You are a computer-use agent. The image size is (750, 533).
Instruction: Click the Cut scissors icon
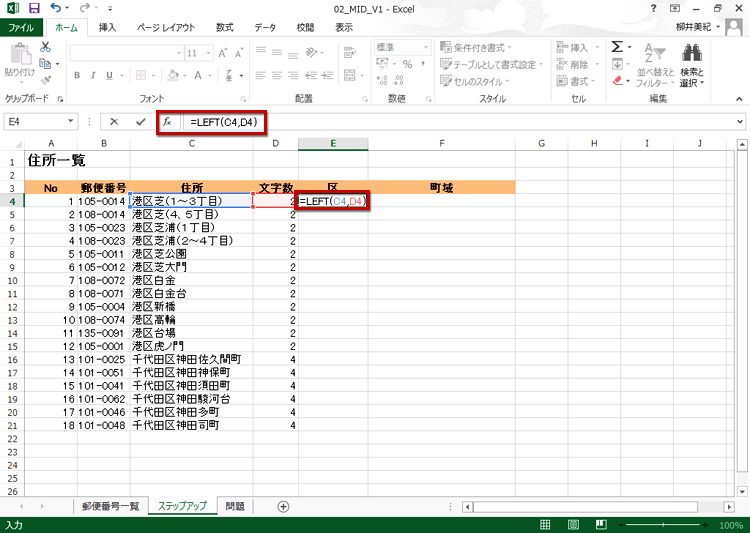point(45,47)
